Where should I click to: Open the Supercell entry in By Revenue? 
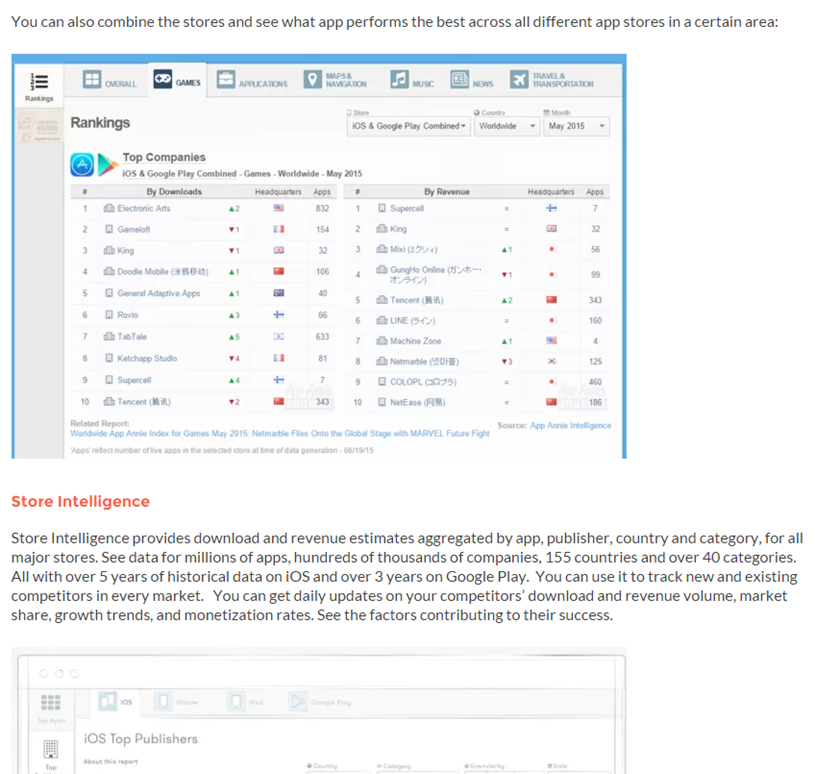click(406, 208)
